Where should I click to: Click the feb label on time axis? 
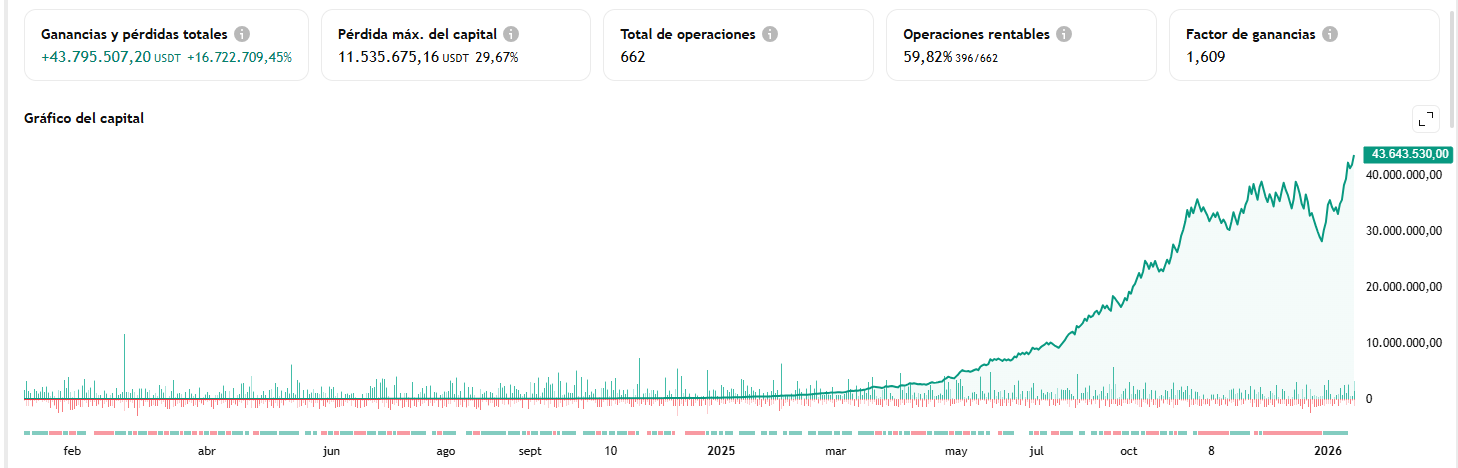click(72, 451)
